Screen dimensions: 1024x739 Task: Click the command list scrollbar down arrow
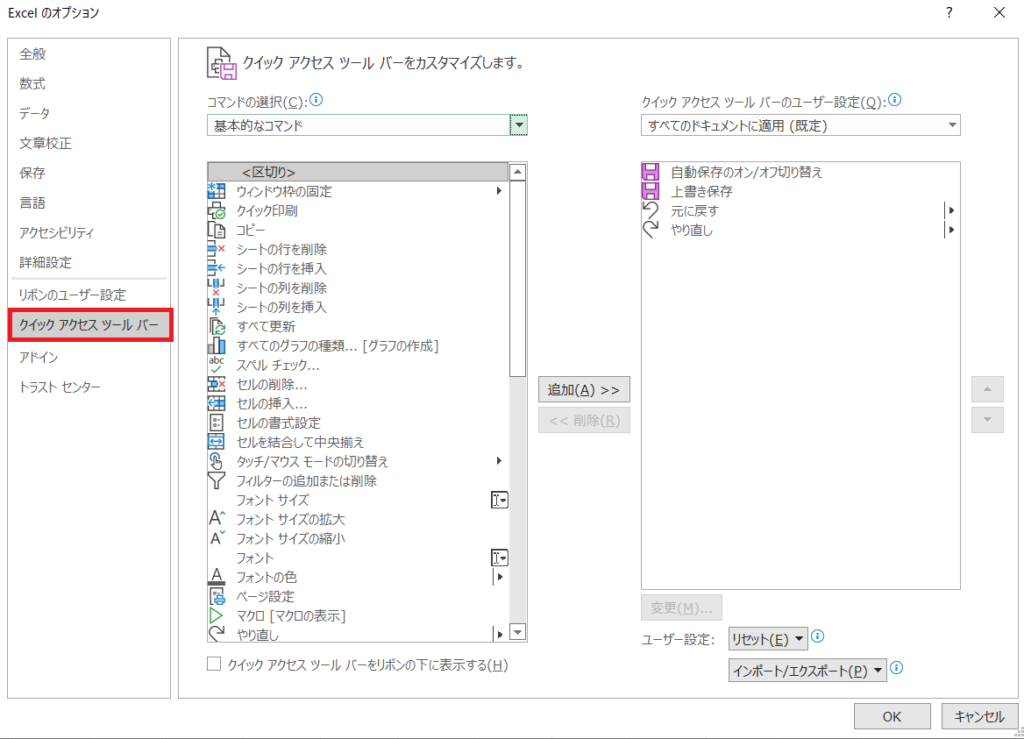click(x=517, y=632)
